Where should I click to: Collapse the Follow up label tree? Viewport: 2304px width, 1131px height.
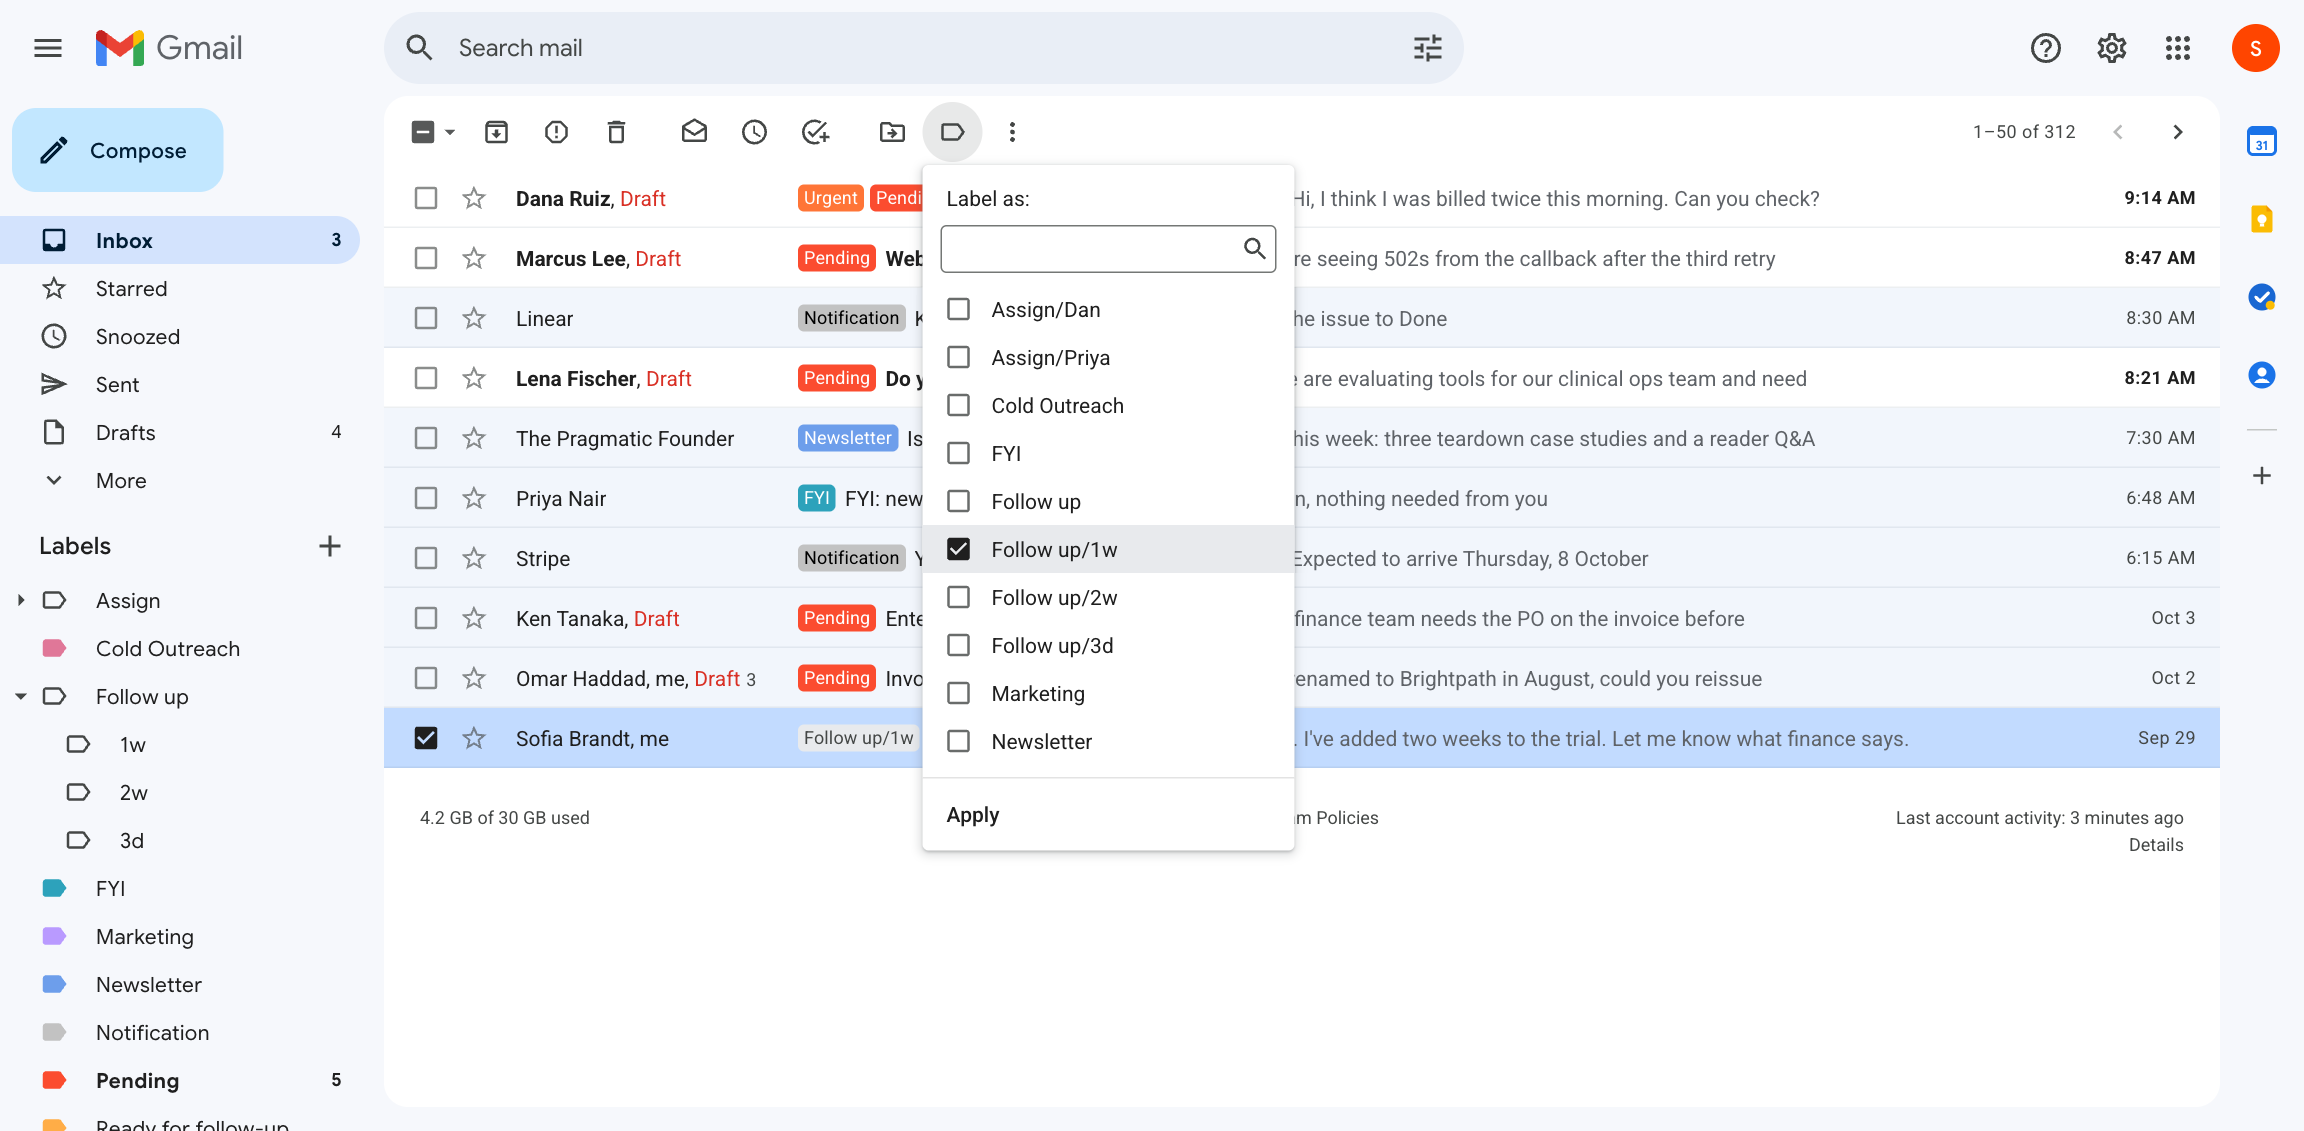point(21,696)
